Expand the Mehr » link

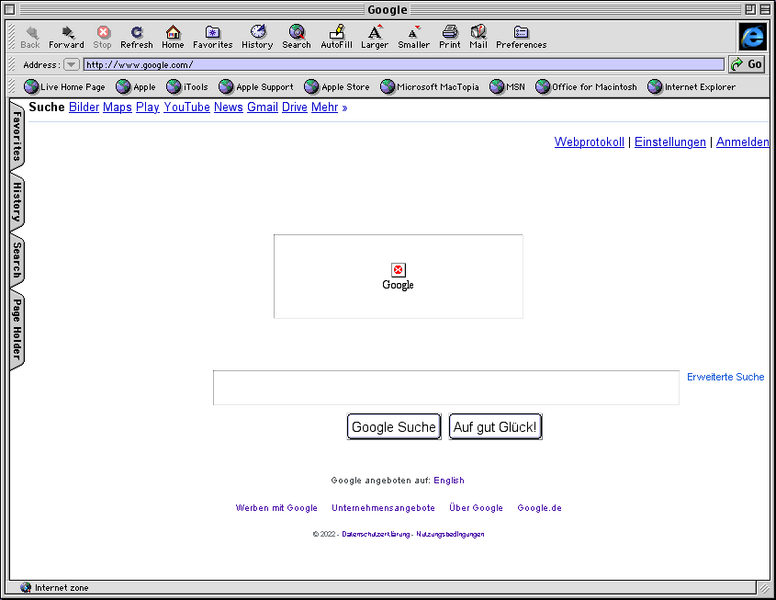pyautogui.click(x=329, y=107)
